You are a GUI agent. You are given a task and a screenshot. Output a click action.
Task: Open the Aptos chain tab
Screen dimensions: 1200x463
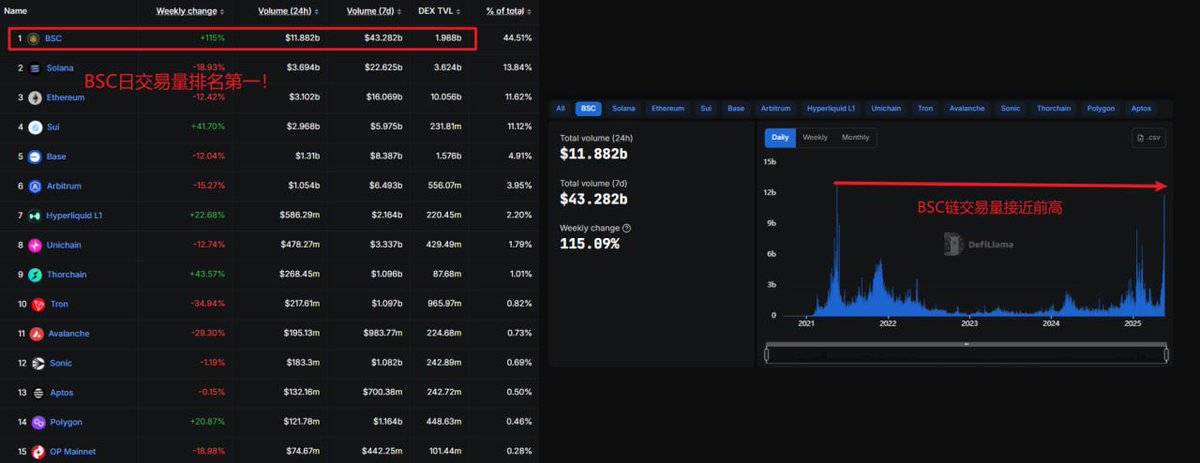pos(1140,108)
